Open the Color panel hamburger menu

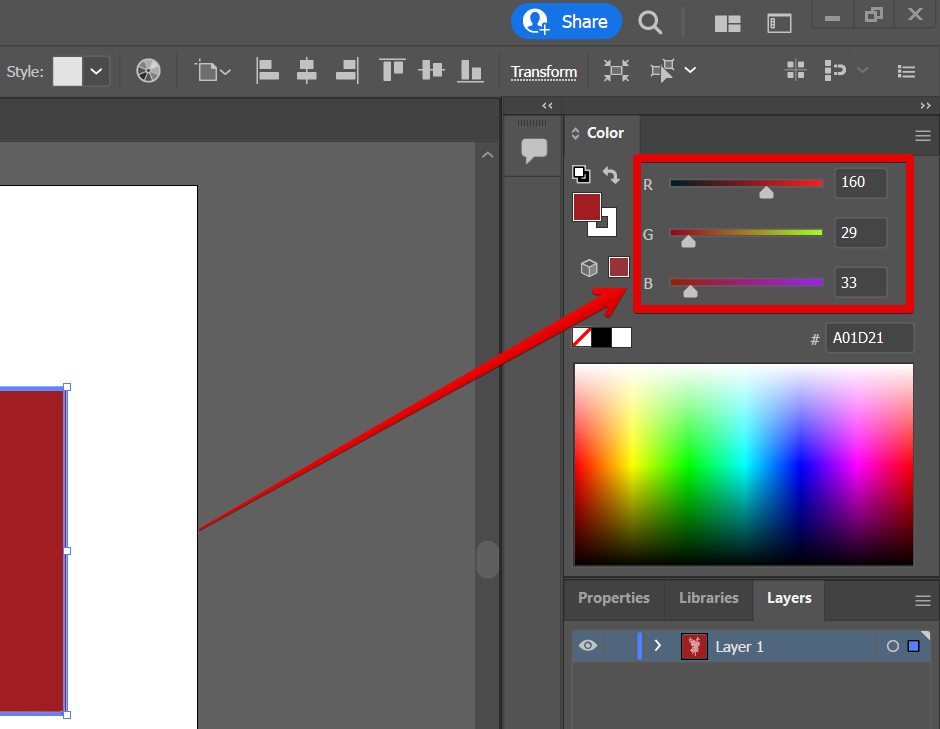click(922, 135)
